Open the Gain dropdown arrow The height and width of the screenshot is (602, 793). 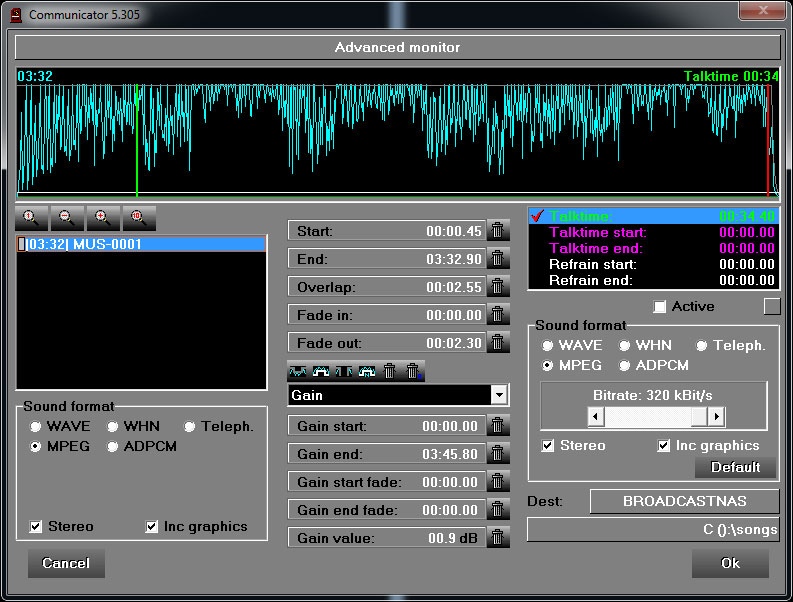point(499,395)
